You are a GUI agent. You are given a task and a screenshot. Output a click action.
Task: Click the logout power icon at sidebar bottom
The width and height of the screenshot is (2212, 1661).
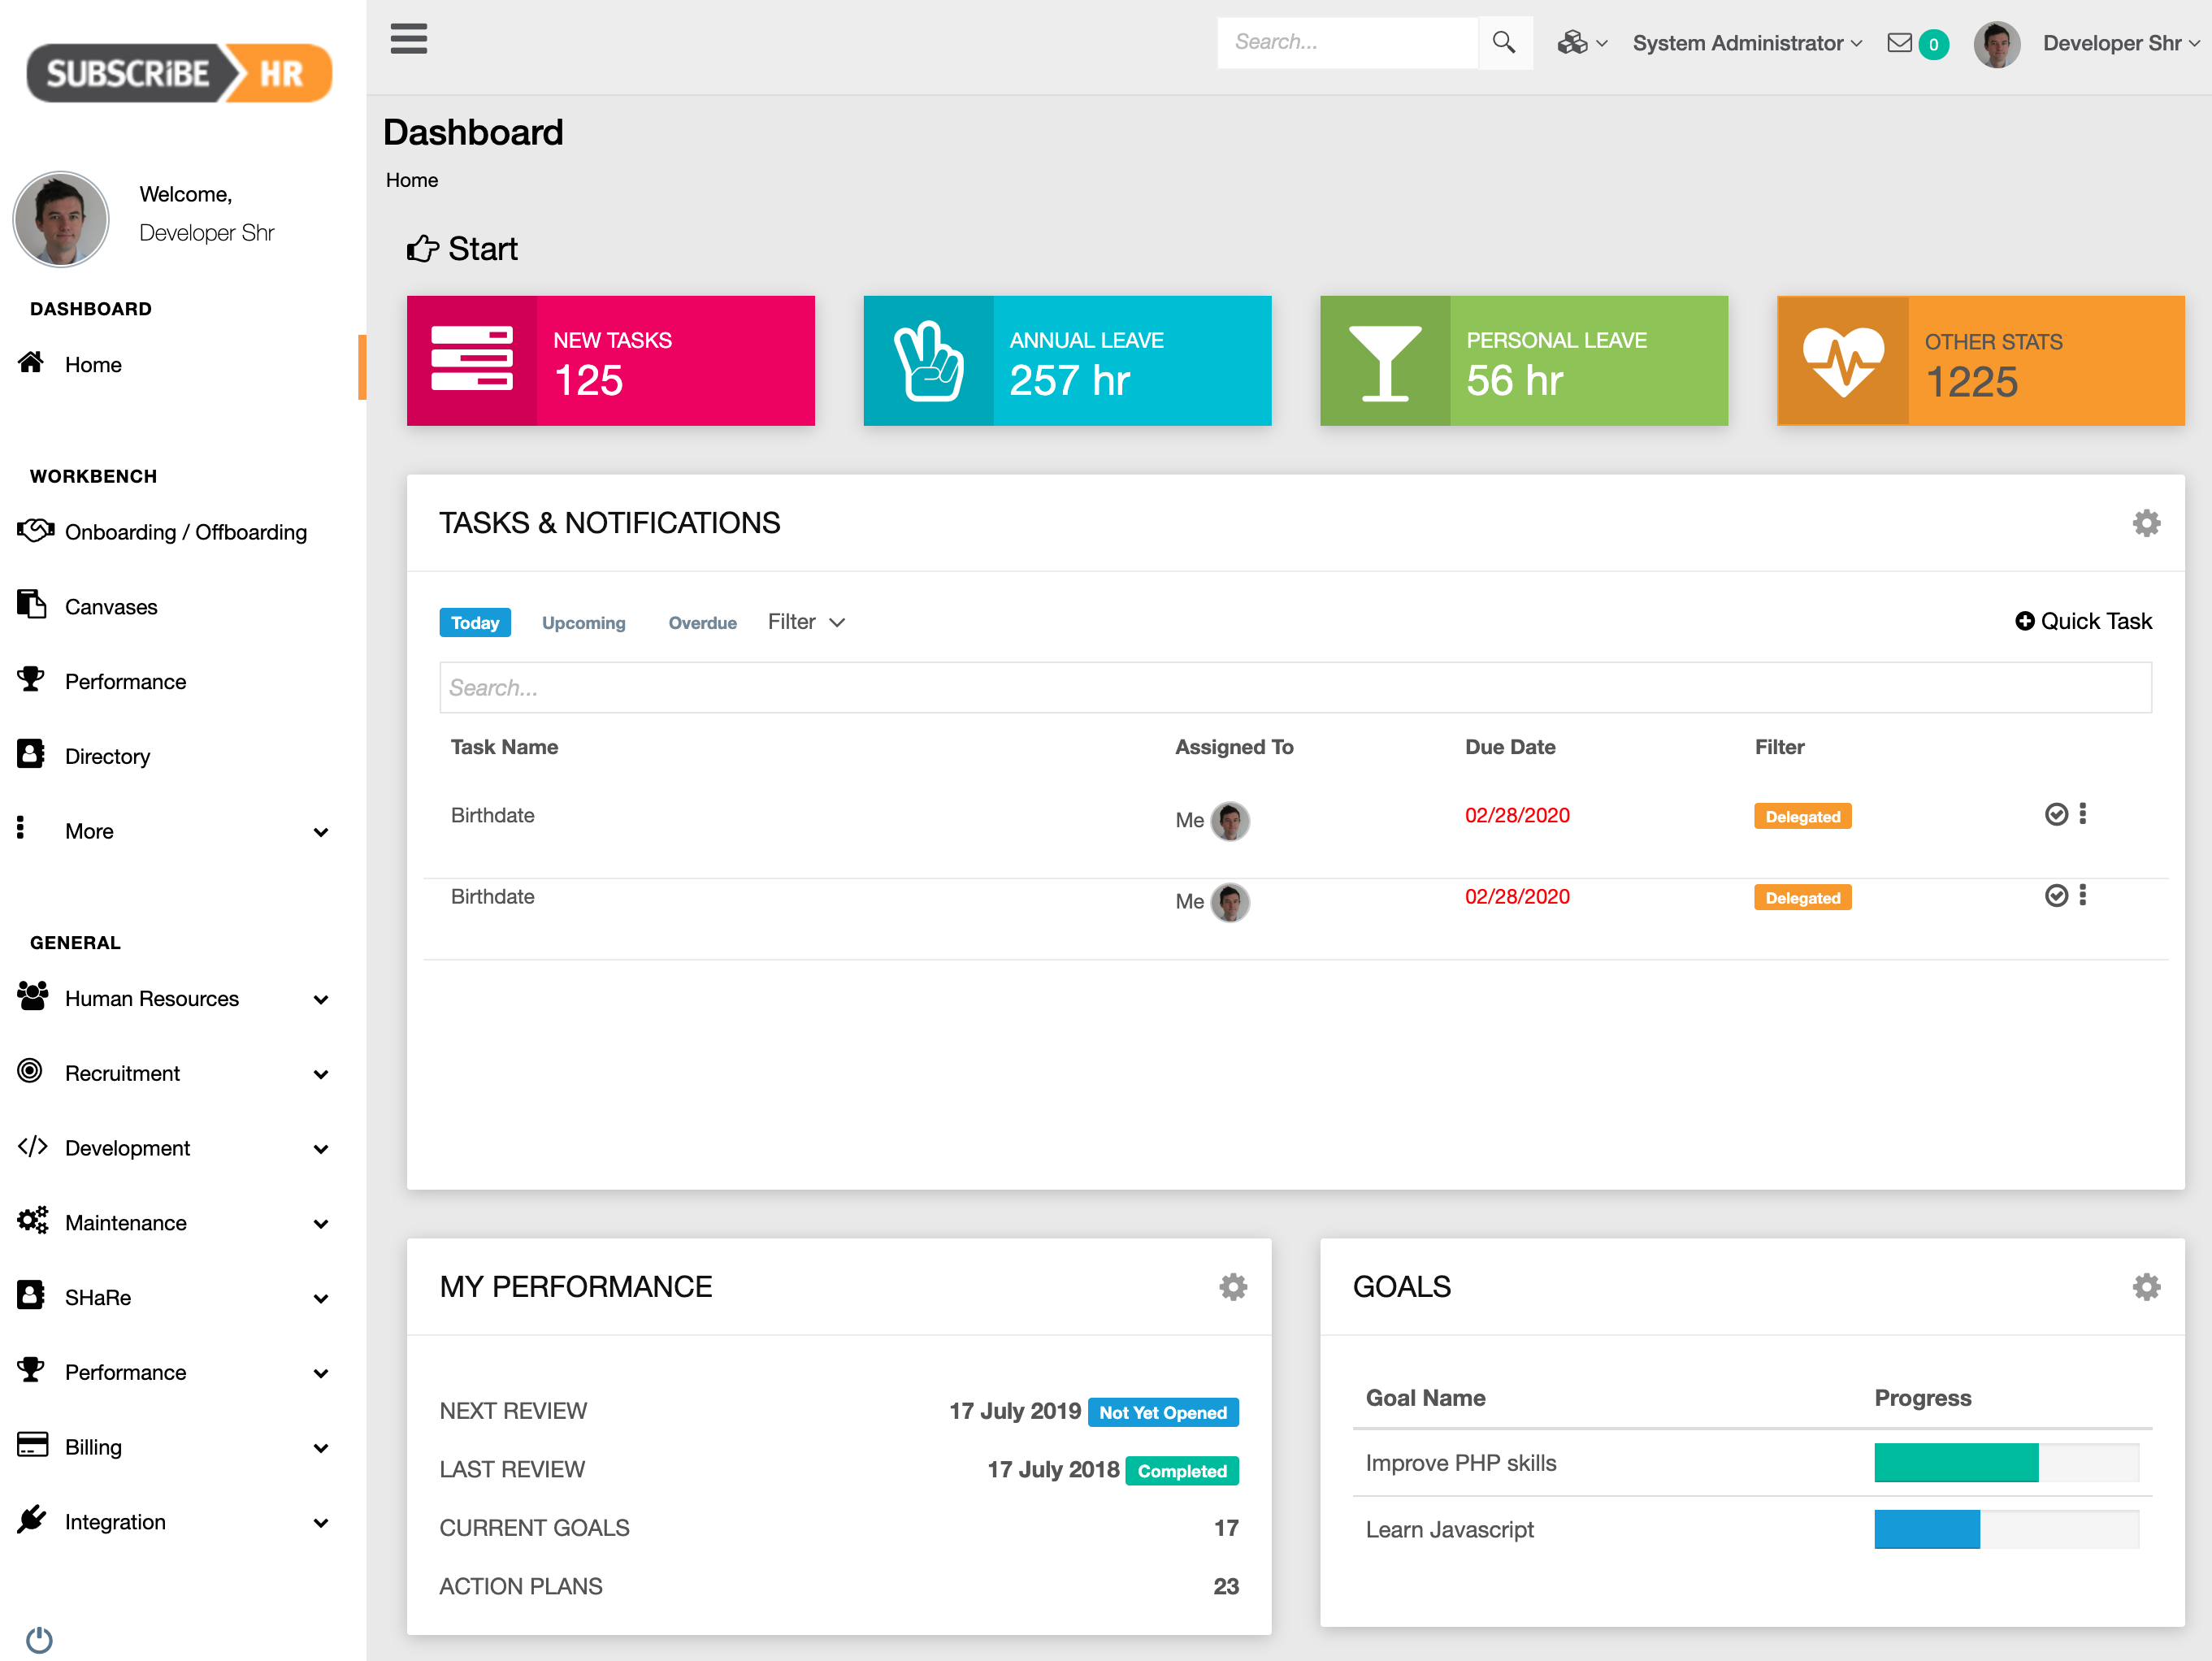(x=39, y=1638)
